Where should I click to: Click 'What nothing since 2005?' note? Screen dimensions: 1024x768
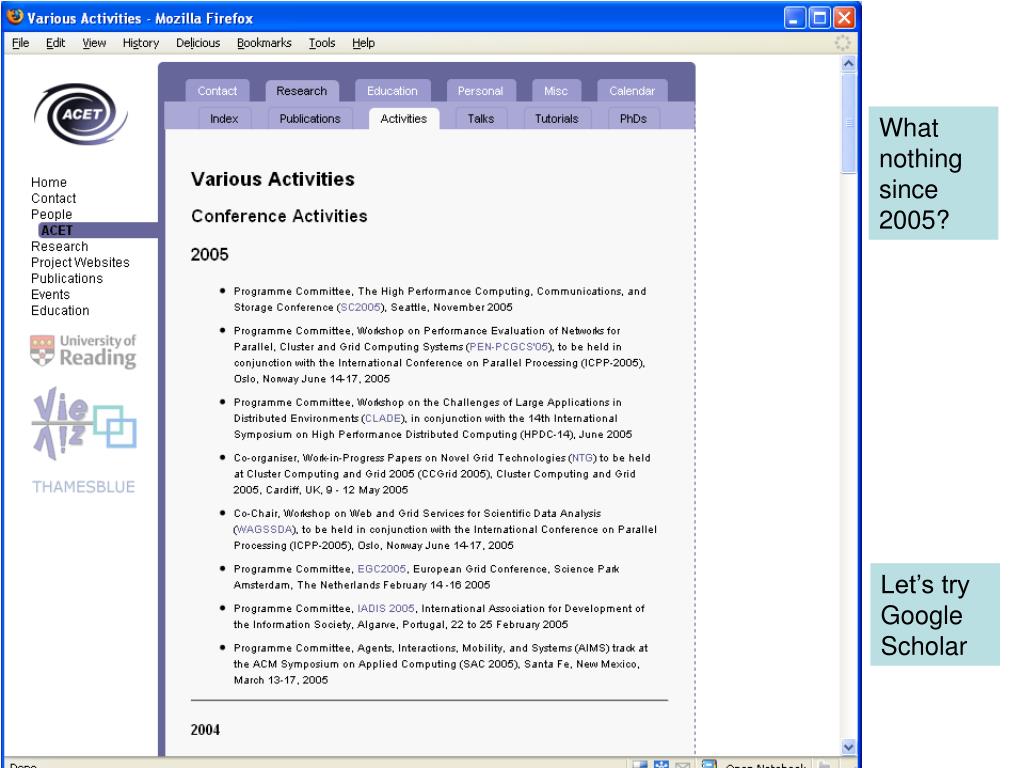(x=933, y=173)
